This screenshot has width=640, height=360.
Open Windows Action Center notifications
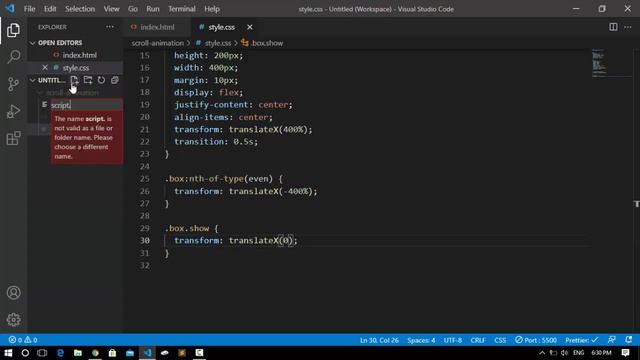625,353
